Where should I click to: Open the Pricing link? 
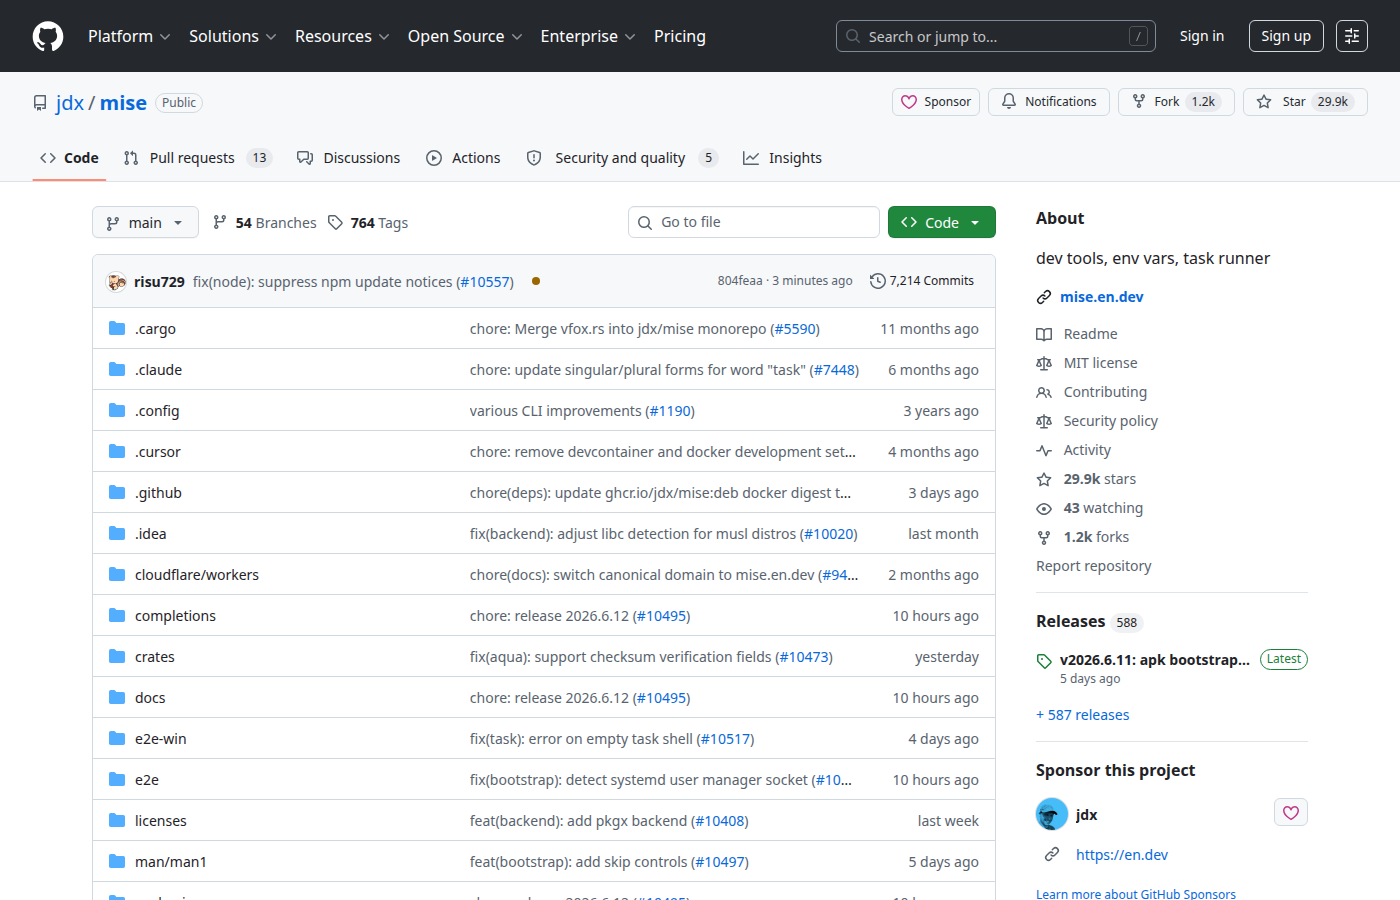pos(680,36)
